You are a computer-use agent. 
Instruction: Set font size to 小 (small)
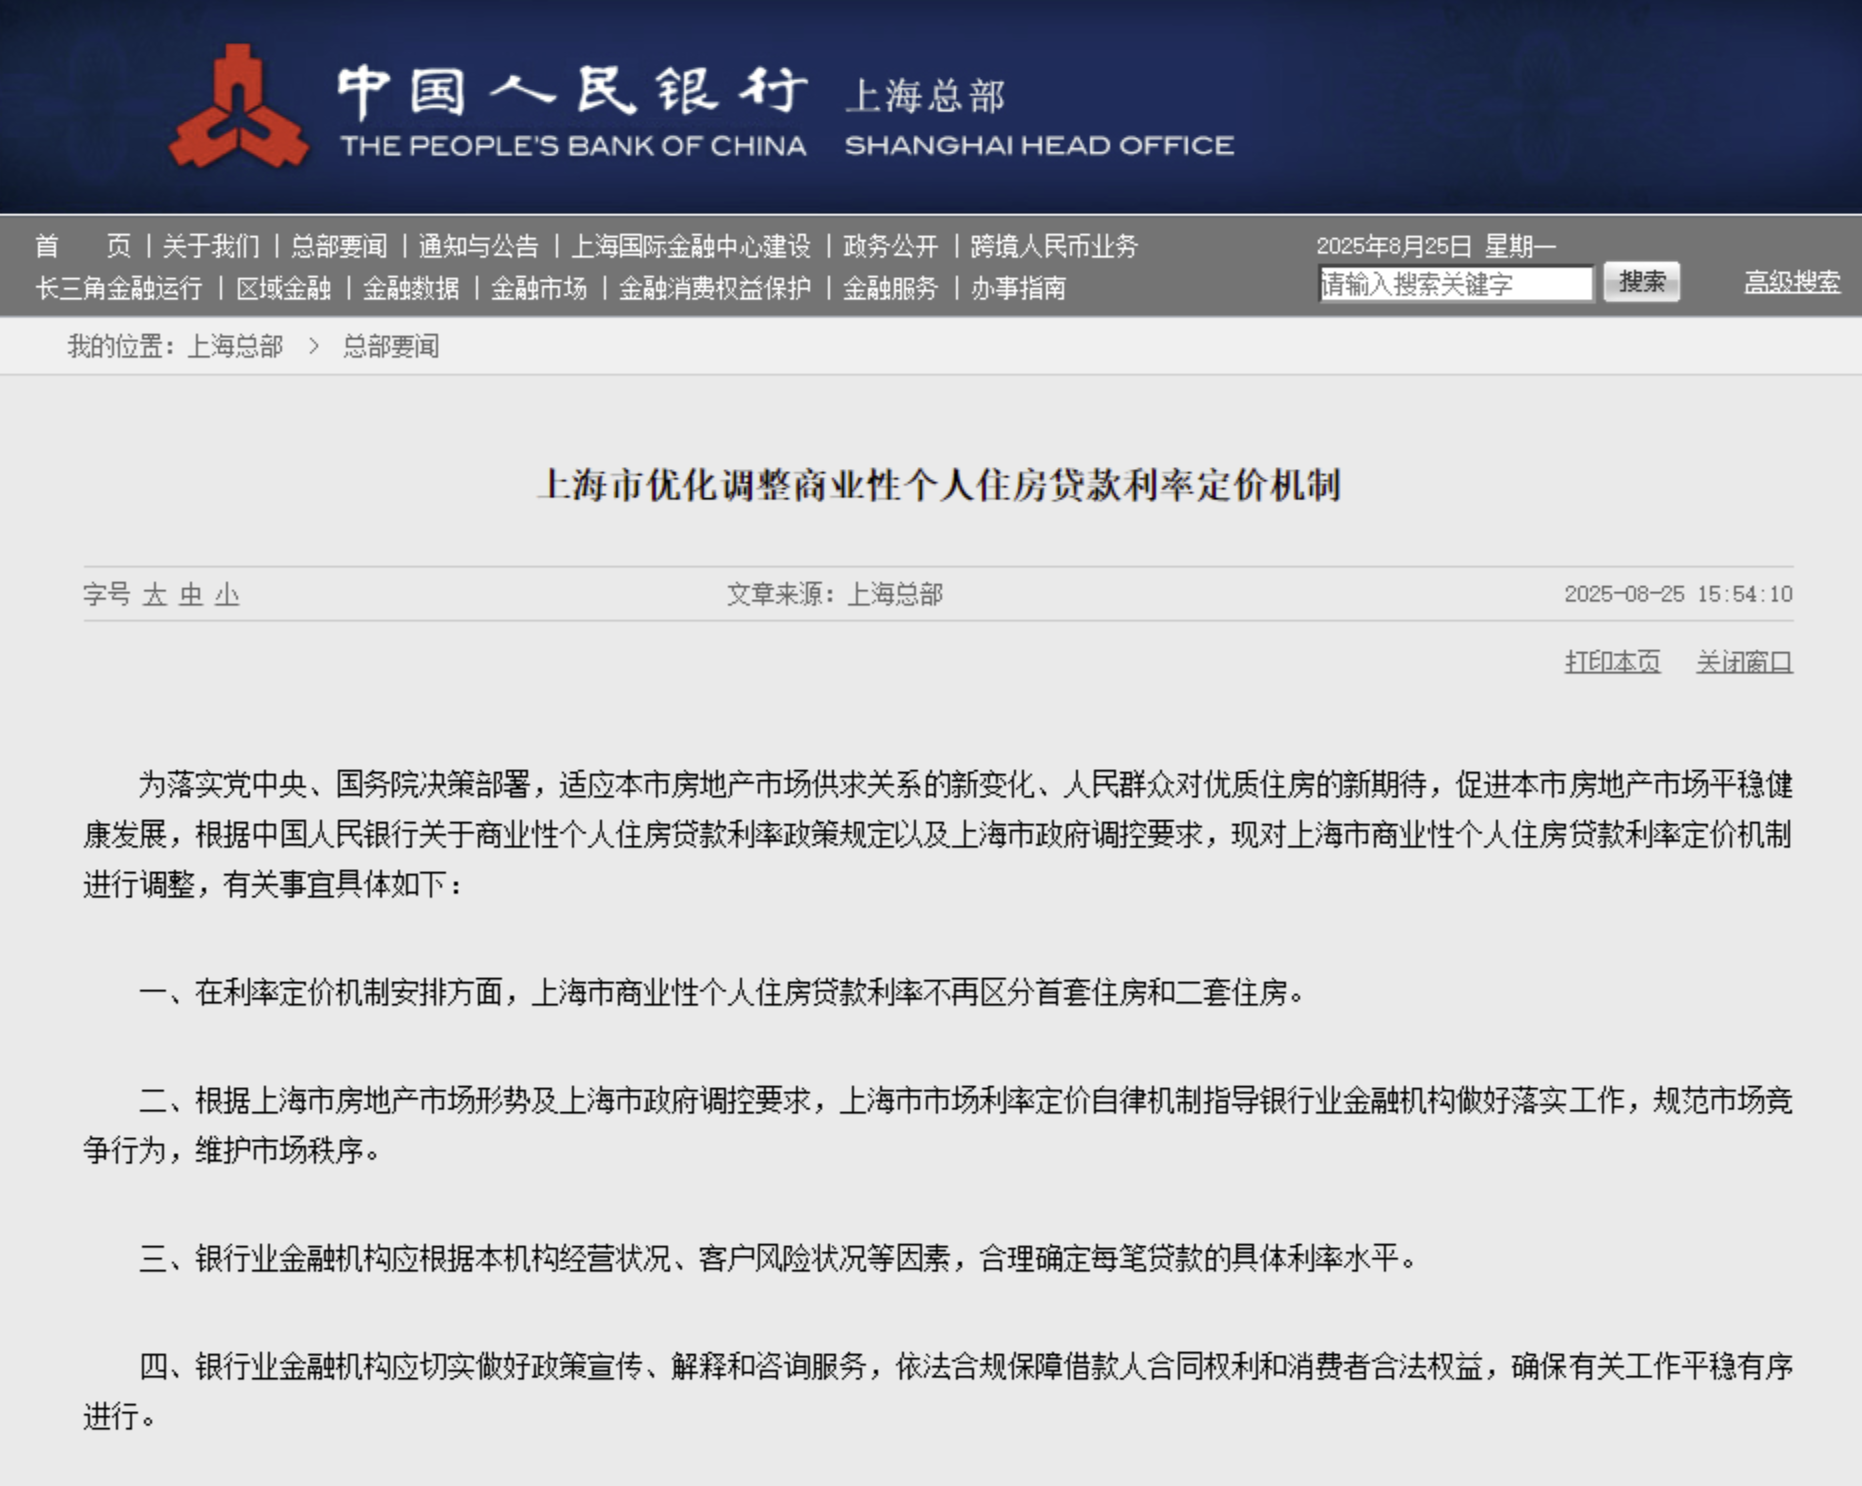(x=227, y=595)
